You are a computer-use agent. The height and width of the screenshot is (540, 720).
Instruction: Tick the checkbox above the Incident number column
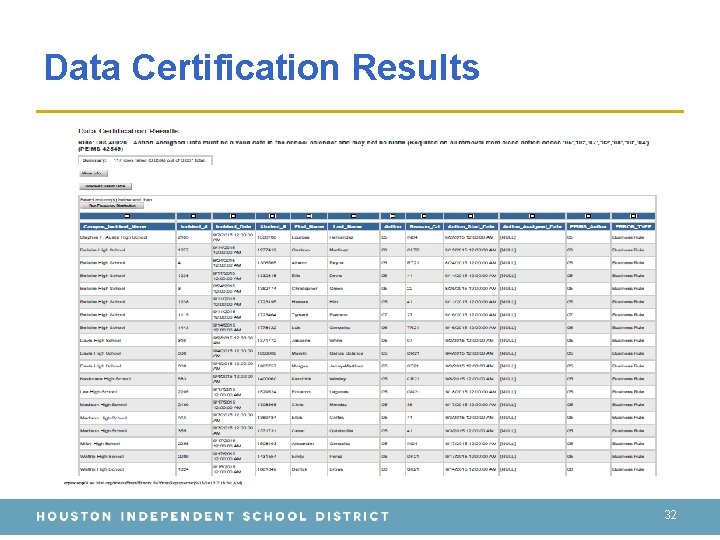coord(193,216)
